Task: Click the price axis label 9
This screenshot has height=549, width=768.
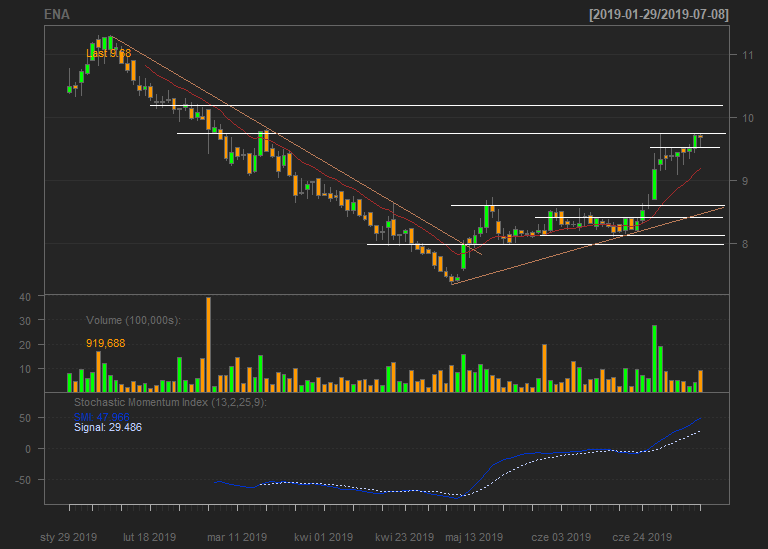Action: point(745,181)
